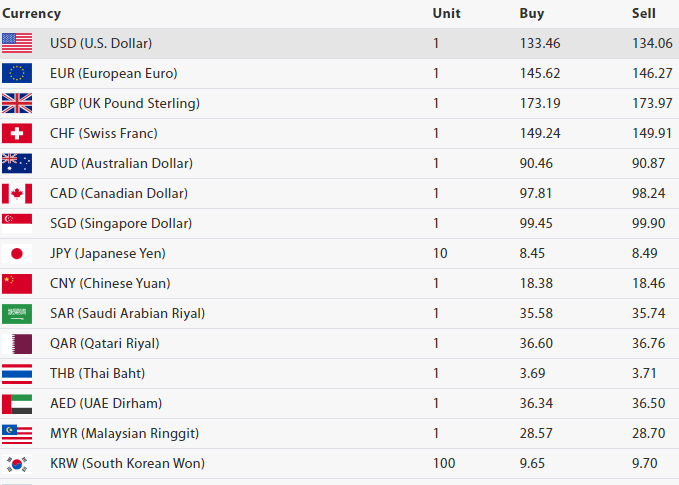679x485 pixels.
Task: Click the Singapore flag icon
Action: pyautogui.click(x=17, y=223)
